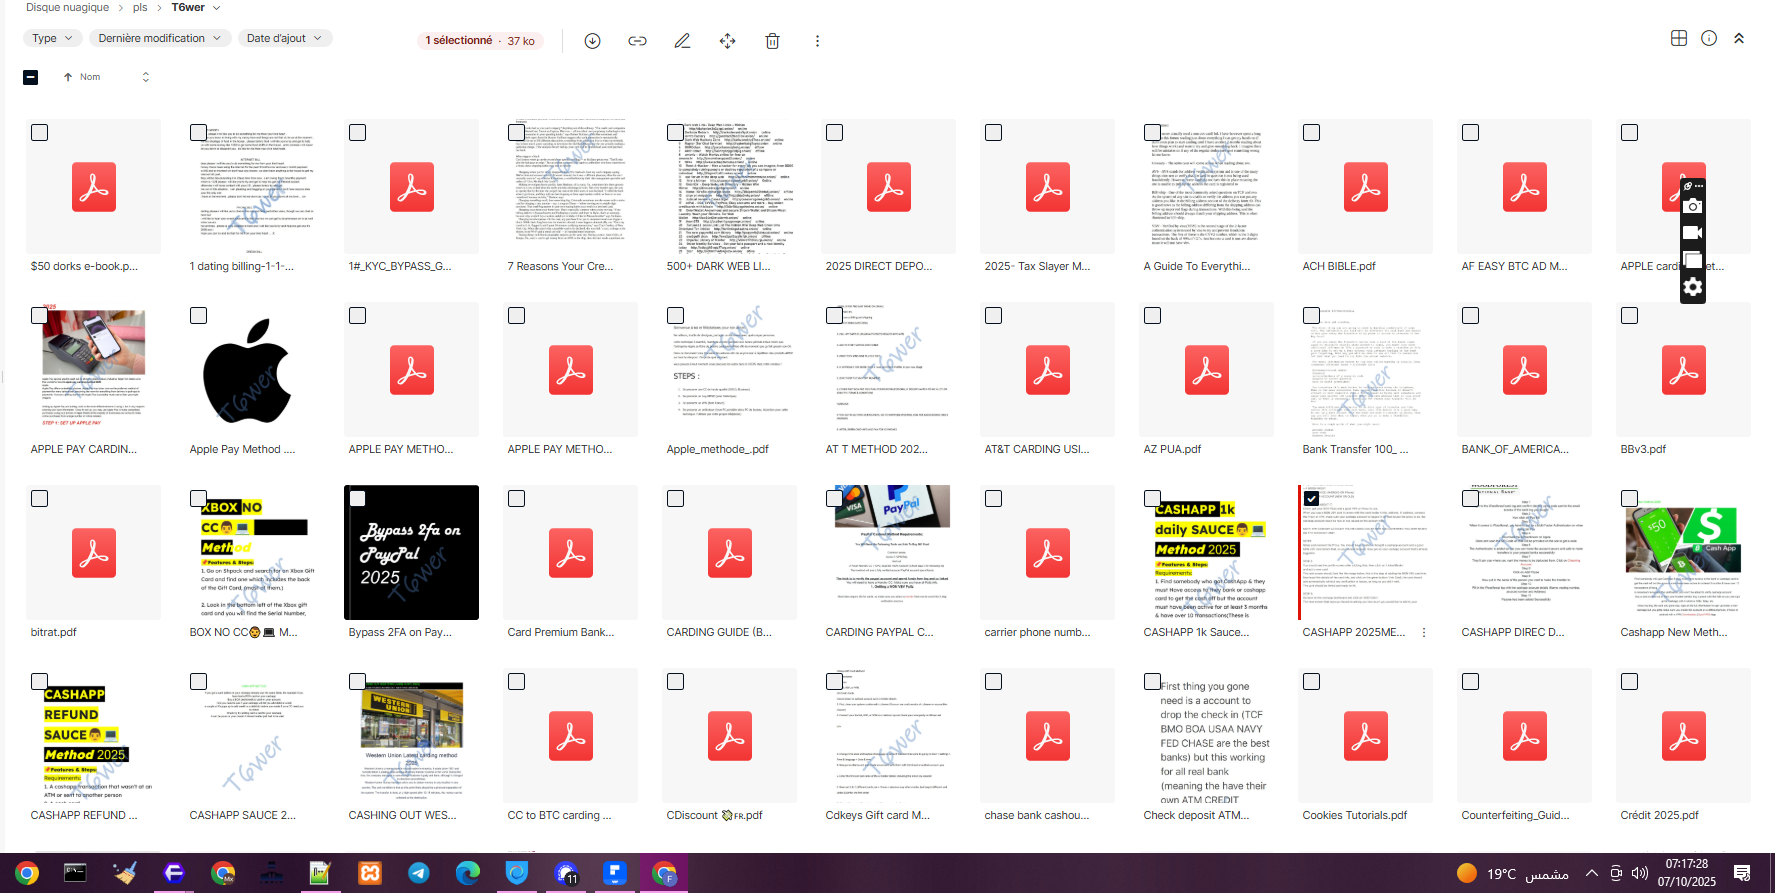Tick the checkbox for AZ PUA.pdf
The height and width of the screenshot is (893, 1775).
[1152, 315]
